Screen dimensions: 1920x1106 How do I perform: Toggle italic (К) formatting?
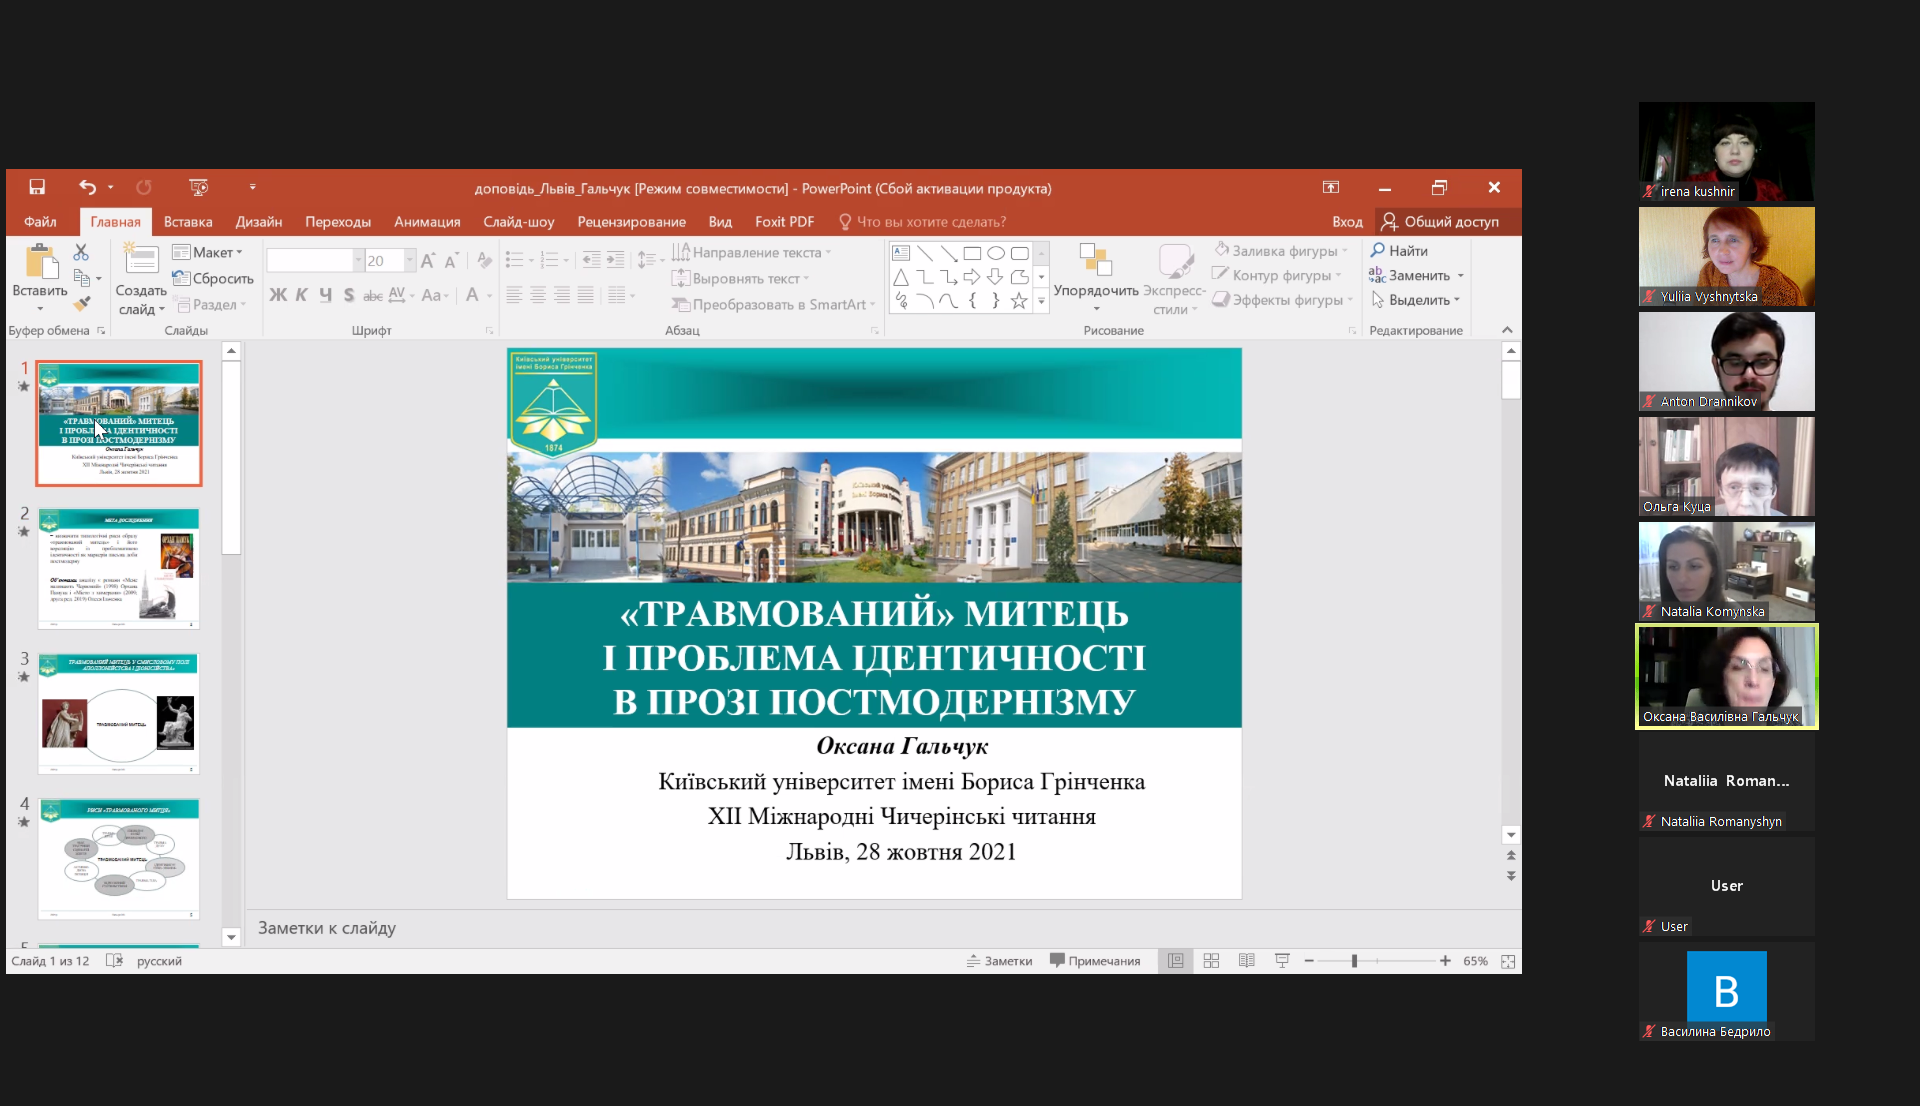tap(301, 295)
